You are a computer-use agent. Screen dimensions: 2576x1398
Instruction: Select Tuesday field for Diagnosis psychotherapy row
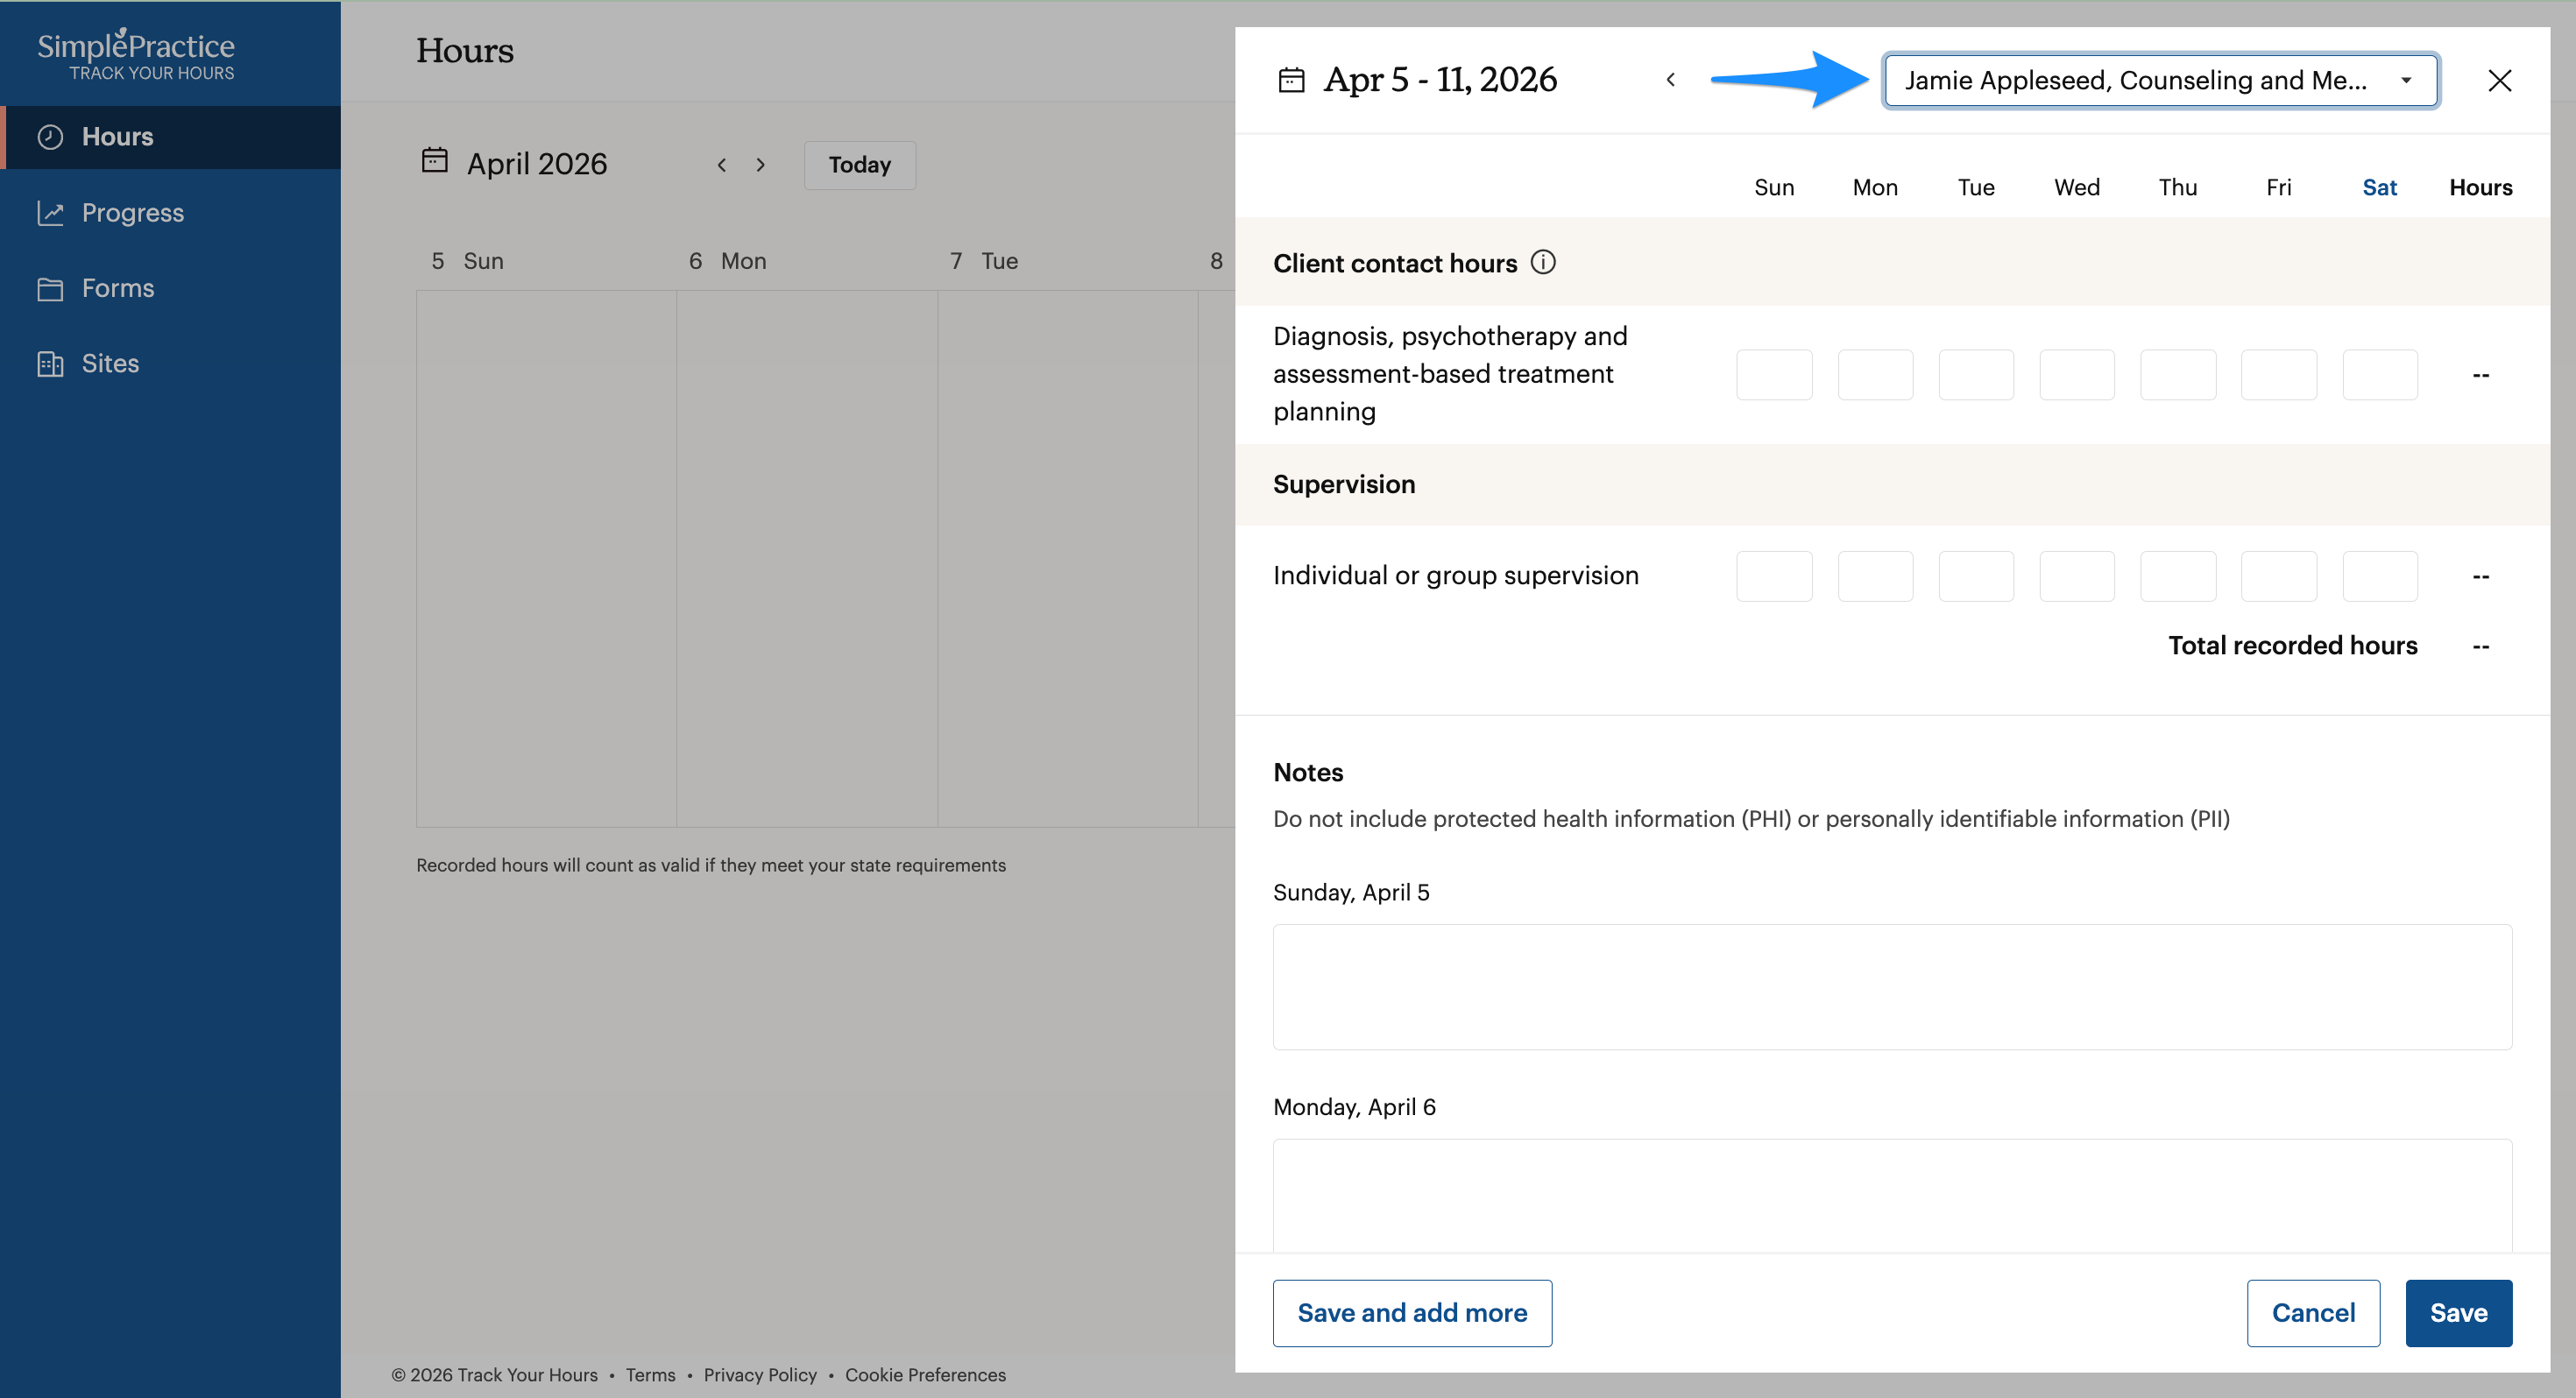[x=1976, y=374]
